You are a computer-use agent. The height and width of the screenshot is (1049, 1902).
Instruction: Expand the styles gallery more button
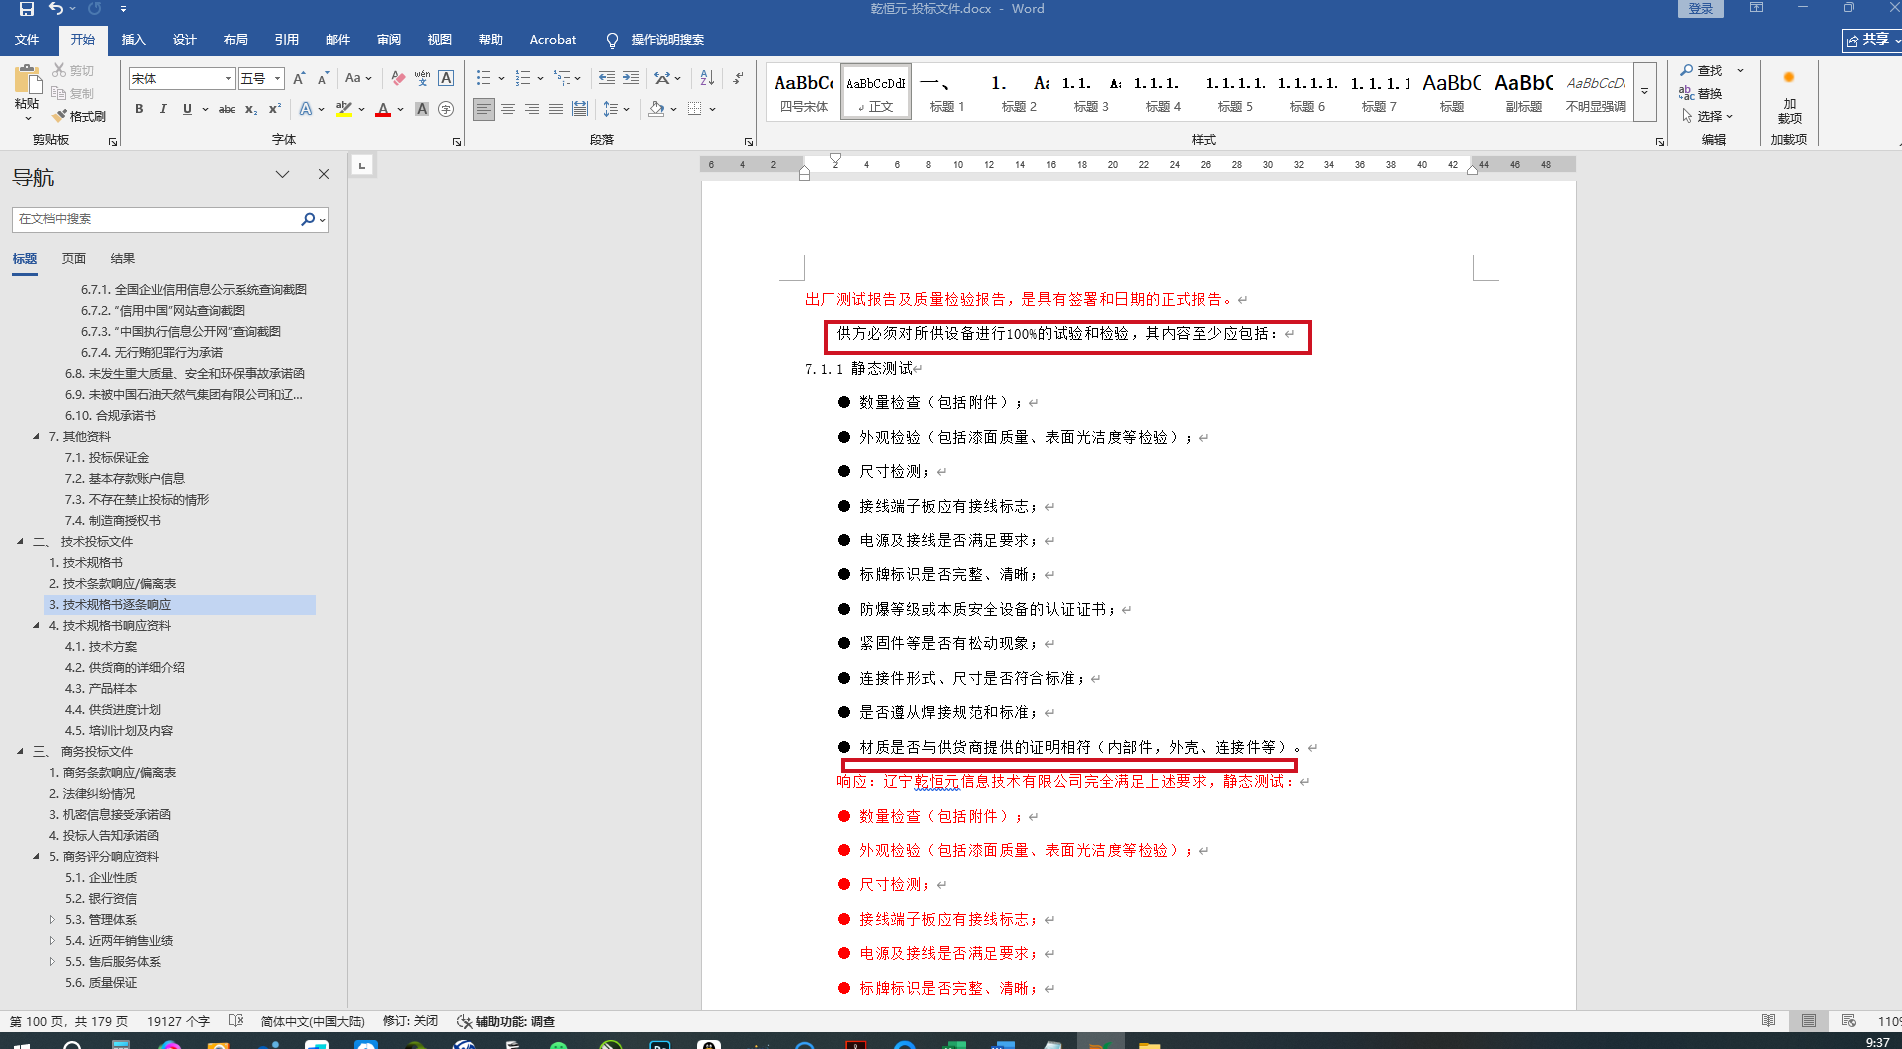[1644, 92]
